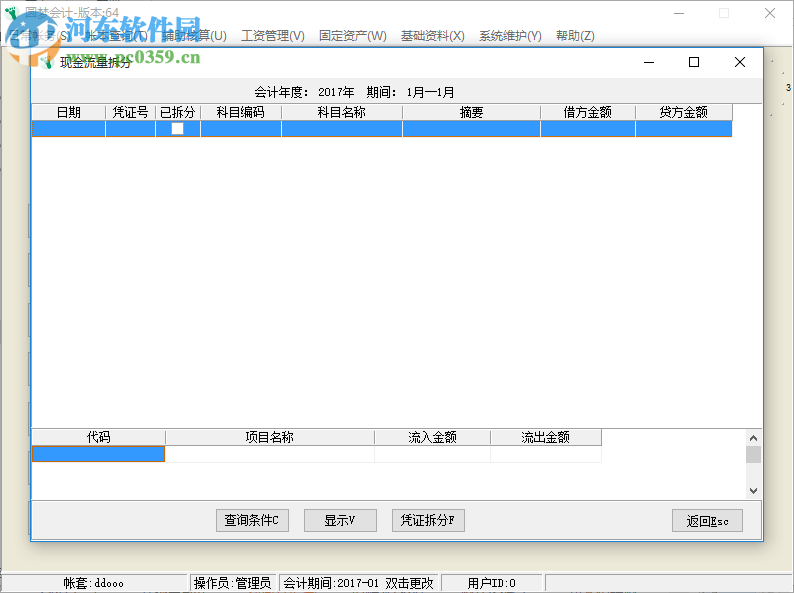Open the 帮助(Z) menu
This screenshot has height=593, width=794.
[x=575, y=36]
